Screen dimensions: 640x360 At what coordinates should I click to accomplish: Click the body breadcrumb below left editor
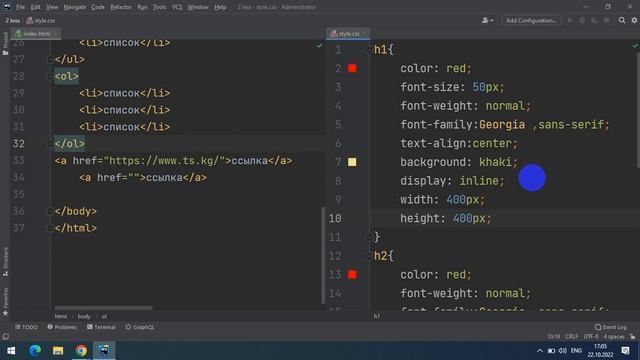point(84,316)
